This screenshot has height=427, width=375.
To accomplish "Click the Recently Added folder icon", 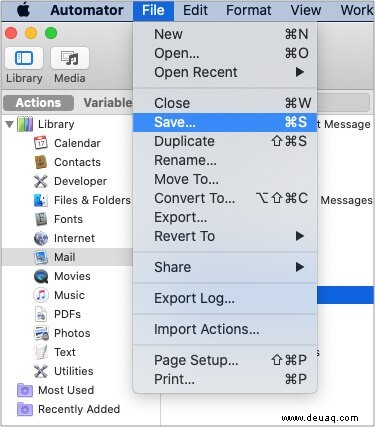I will 25,409.
